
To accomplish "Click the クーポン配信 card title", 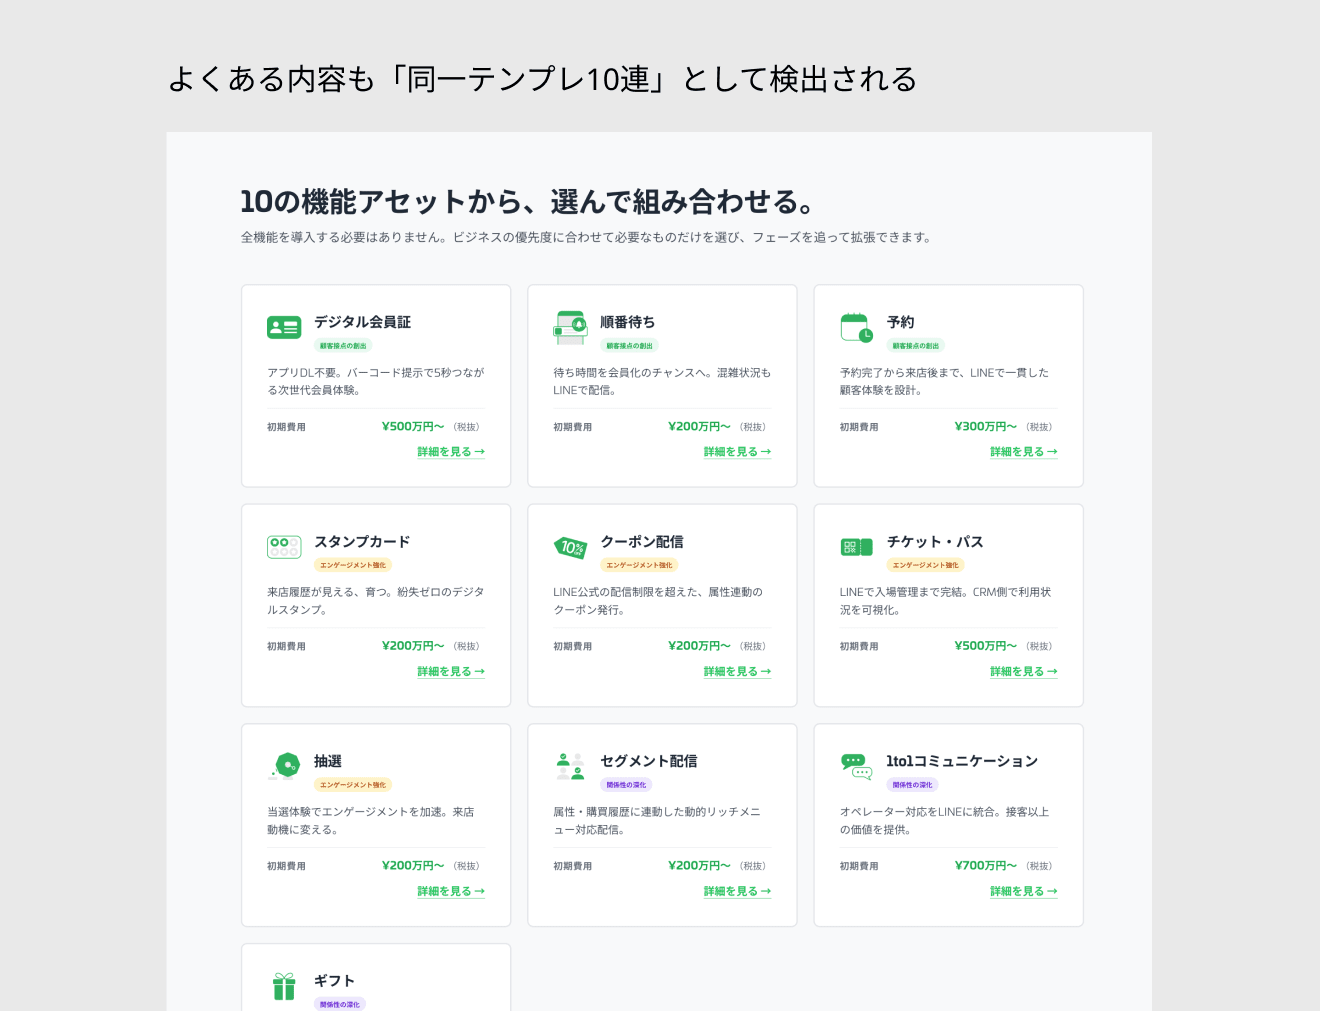I will (642, 542).
